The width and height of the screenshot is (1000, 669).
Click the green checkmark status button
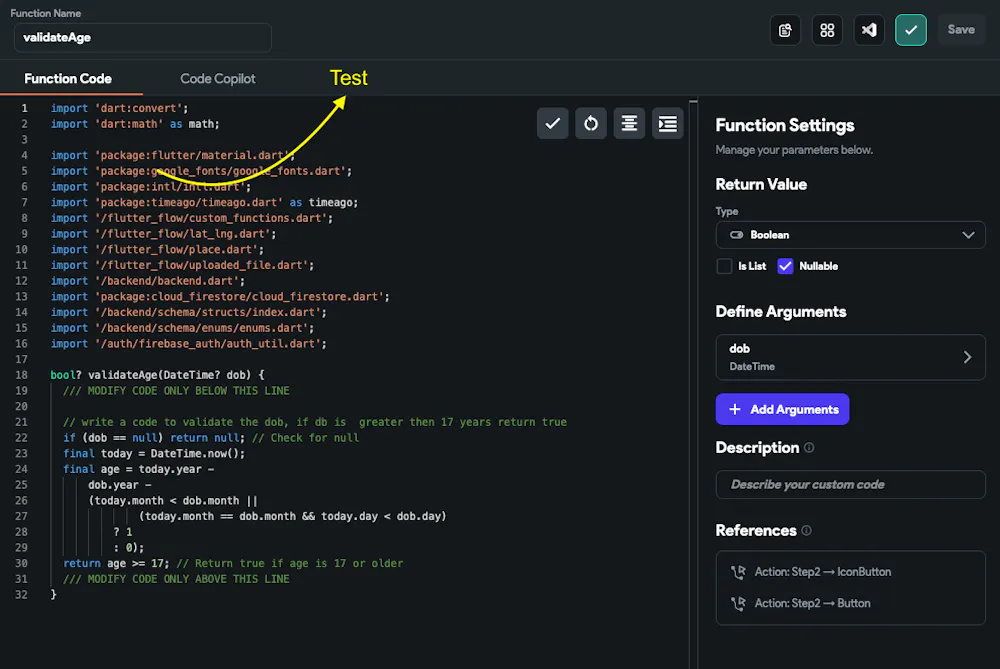pos(911,30)
